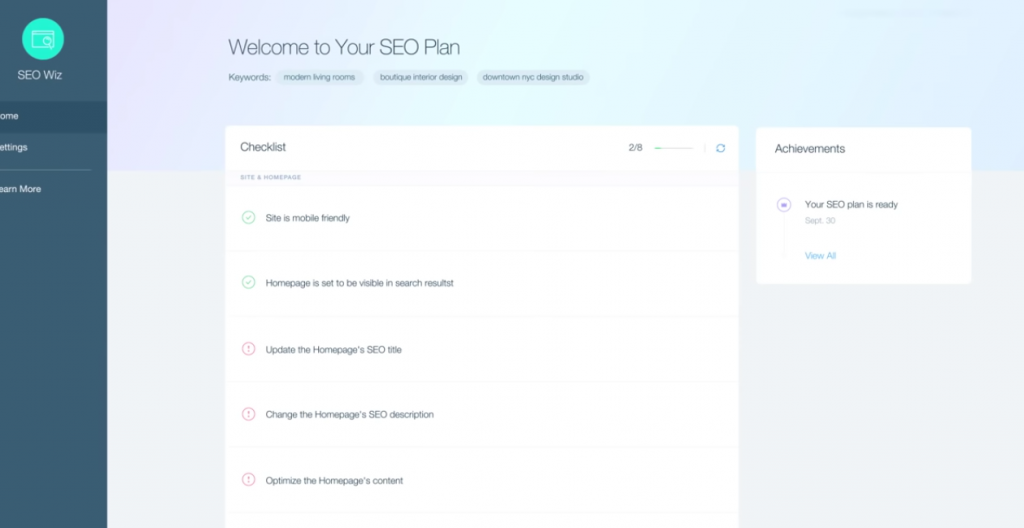Select 'modern living rooms' keyword tag
Screen dimensions: 1024x528
319,77
